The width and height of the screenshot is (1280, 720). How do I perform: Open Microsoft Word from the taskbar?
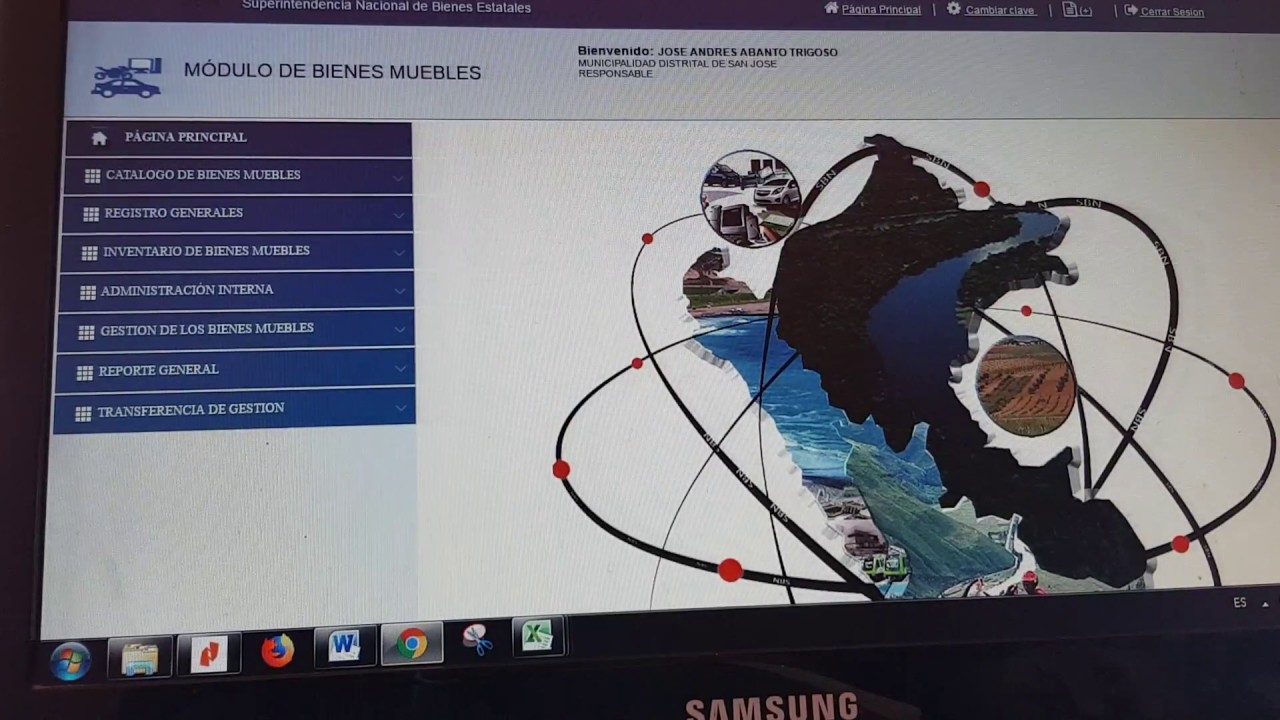point(344,646)
